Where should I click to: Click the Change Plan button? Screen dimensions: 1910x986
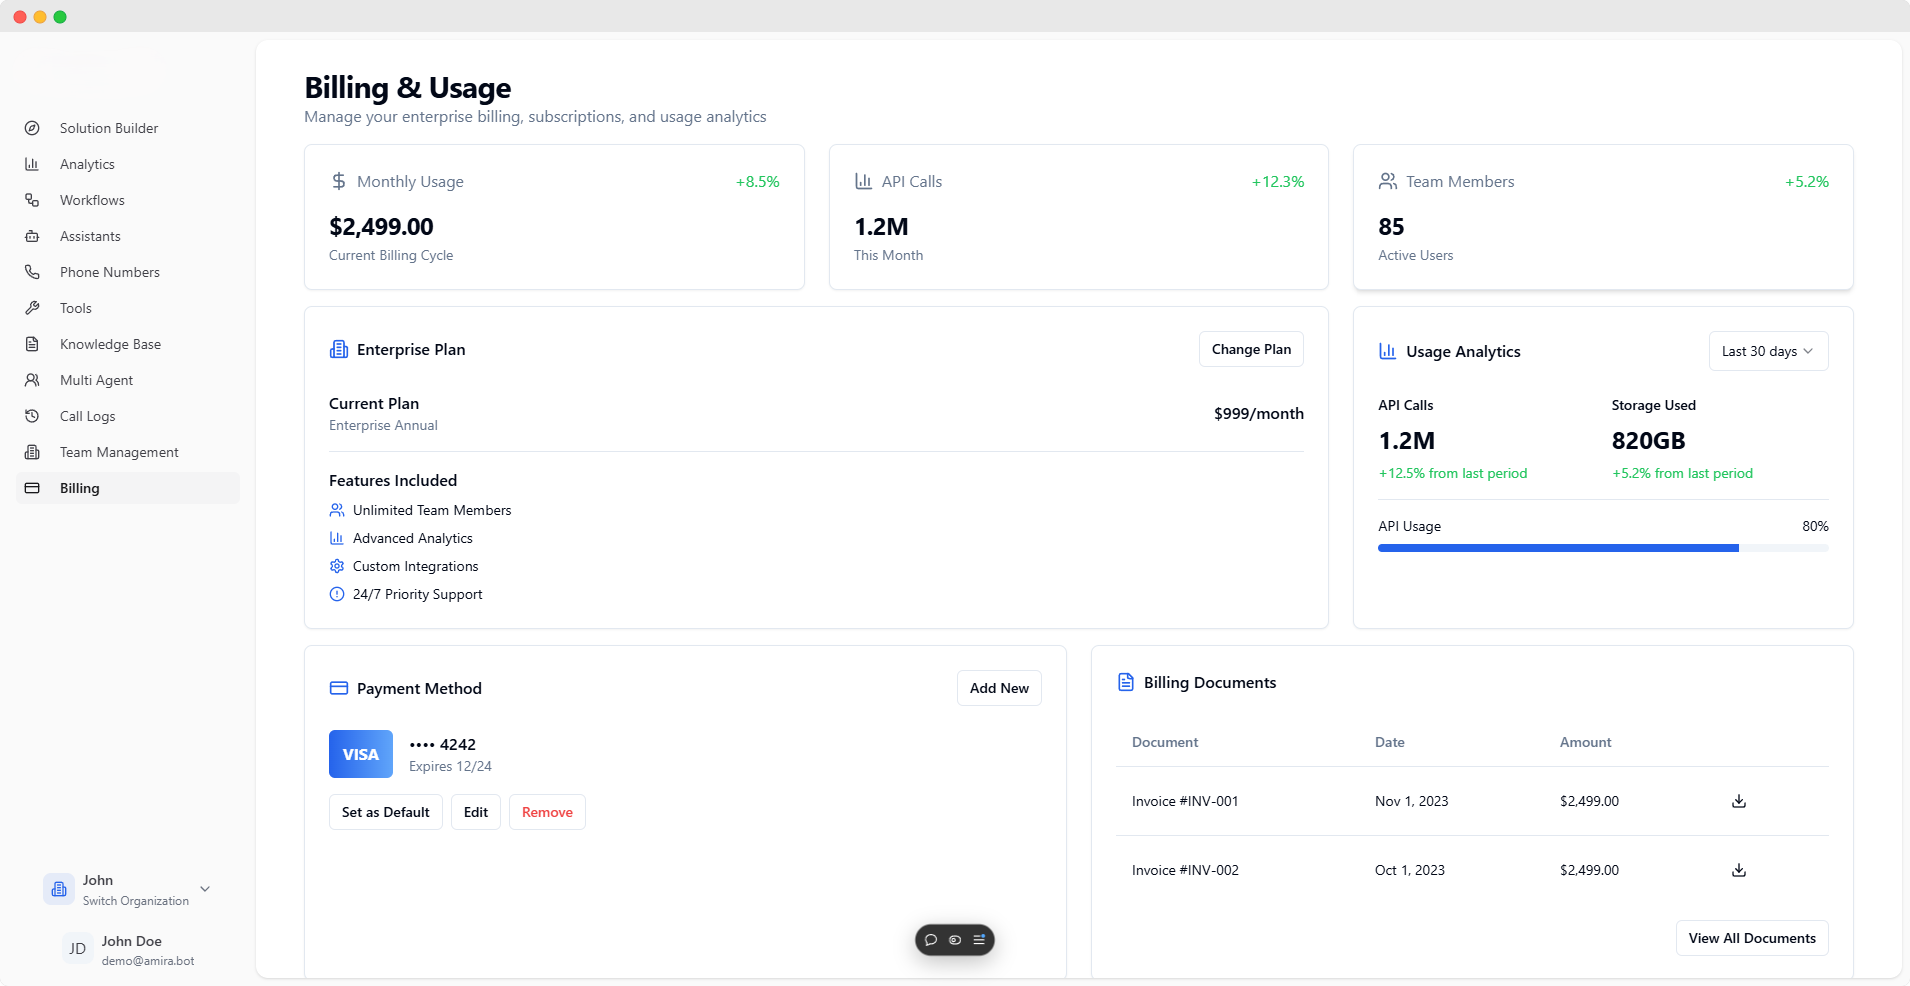(1251, 349)
